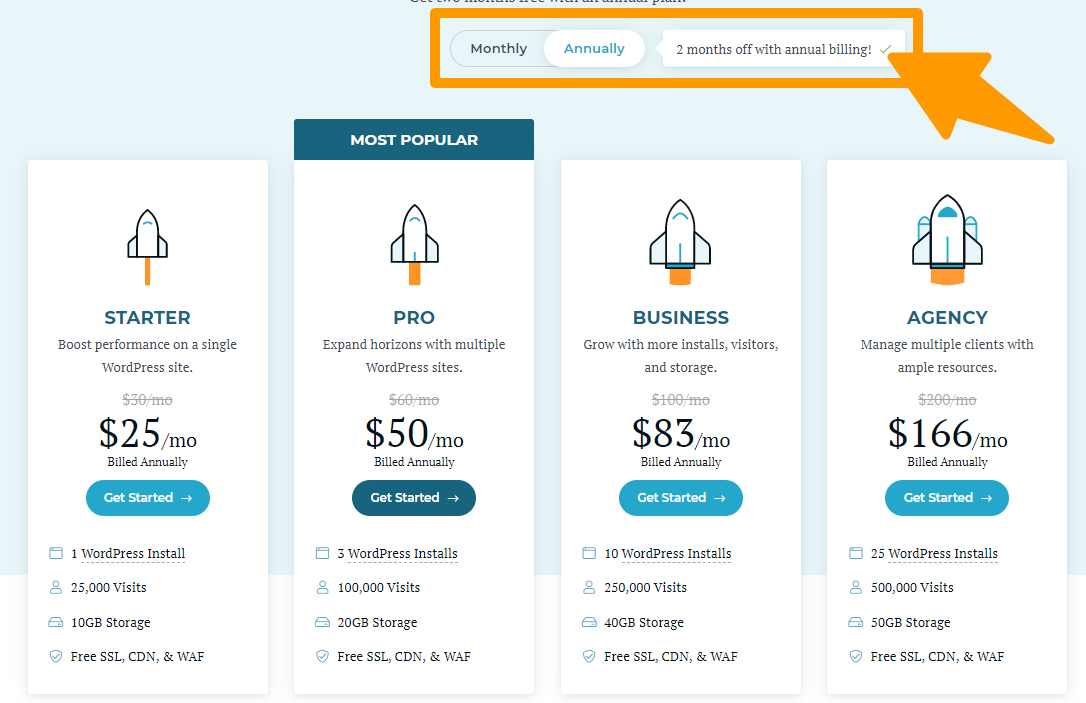
Task: Click the MOST POPULAR banner
Action: pyautogui.click(x=413, y=139)
